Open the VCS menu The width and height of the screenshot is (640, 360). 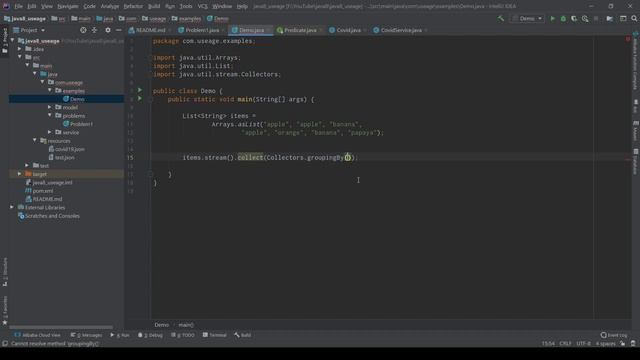point(202,6)
